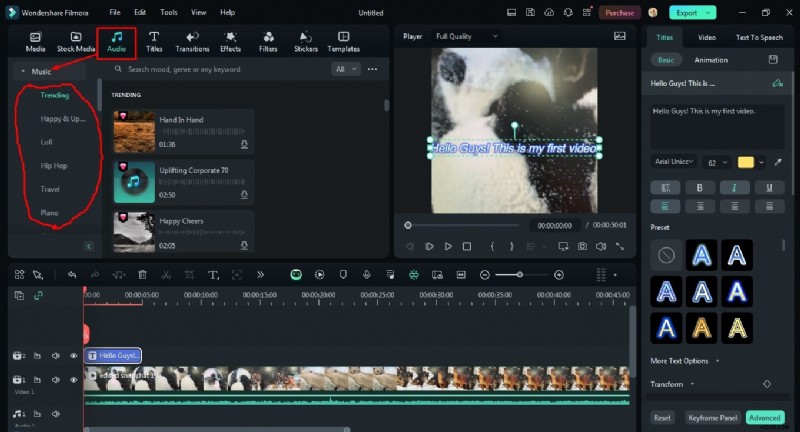Select the split scissors tool
The image size is (800, 432).
(165, 274)
